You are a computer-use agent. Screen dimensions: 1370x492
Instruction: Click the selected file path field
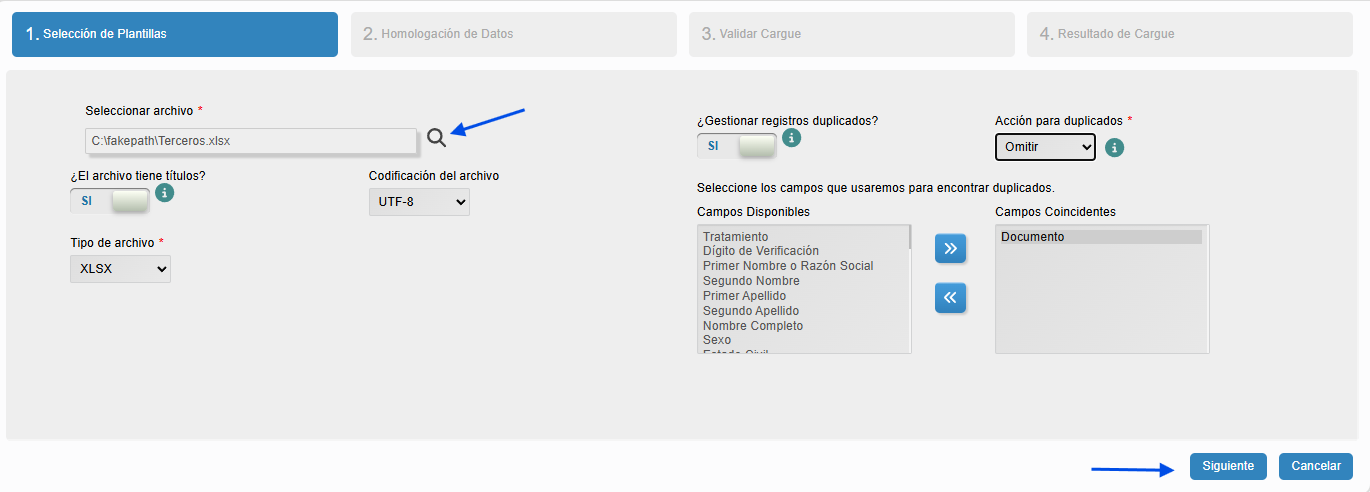(x=251, y=141)
